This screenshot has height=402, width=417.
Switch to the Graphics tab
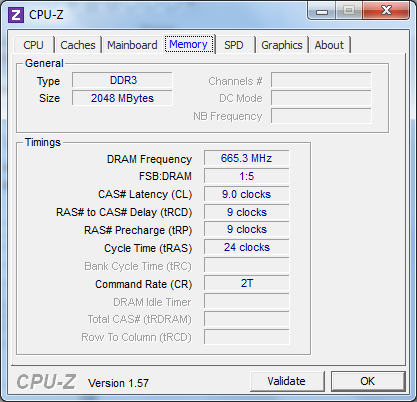pyautogui.click(x=282, y=45)
